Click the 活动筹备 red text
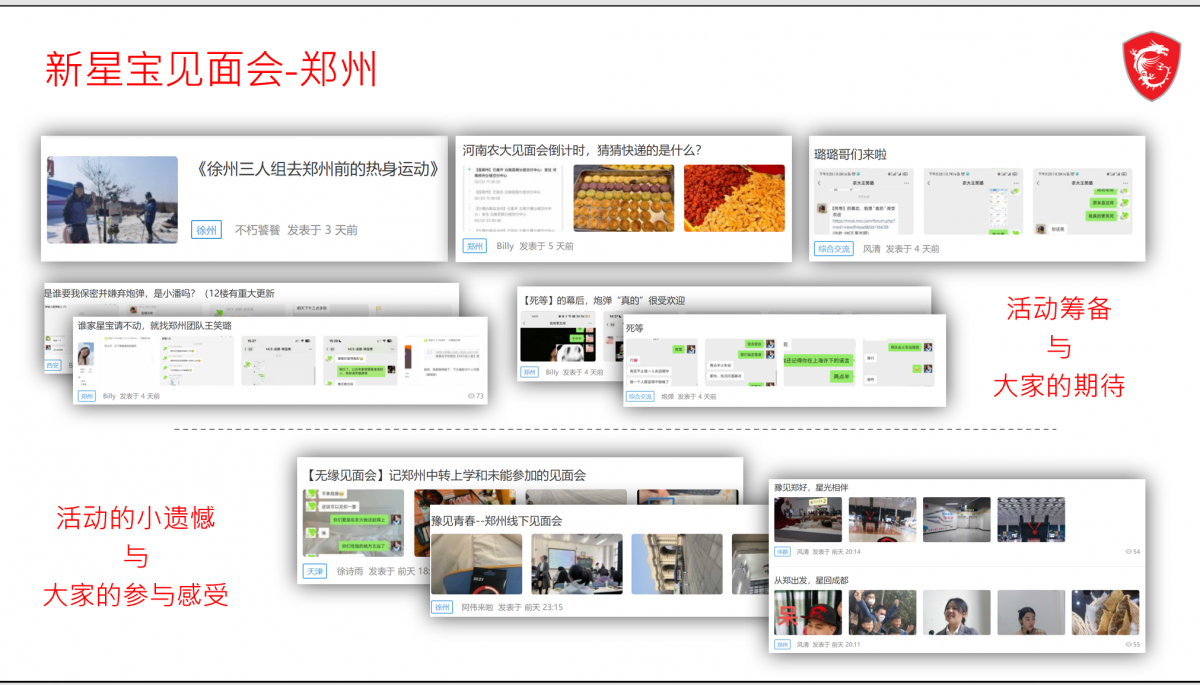Image resolution: width=1200 pixels, height=685 pixels. pos(1058,309)
